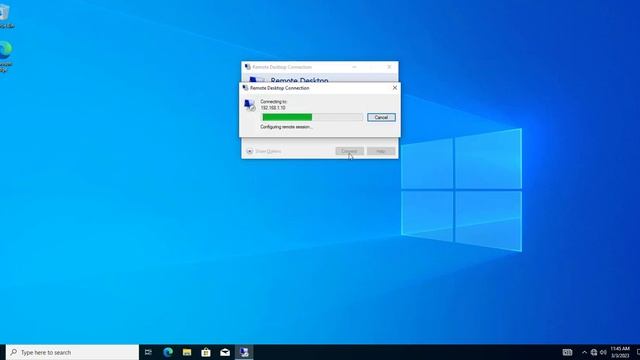Click the IP address 192.168.1.10 text
640x360 pixels.
[273, 108]
